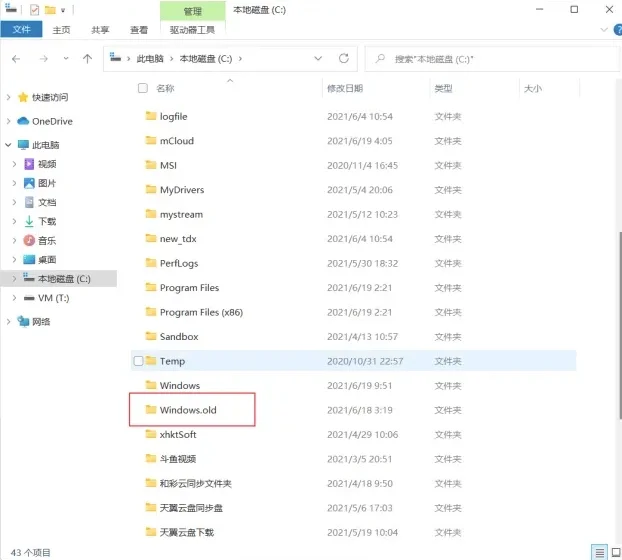Switch to details view layout button

click(x=599, y=552)
